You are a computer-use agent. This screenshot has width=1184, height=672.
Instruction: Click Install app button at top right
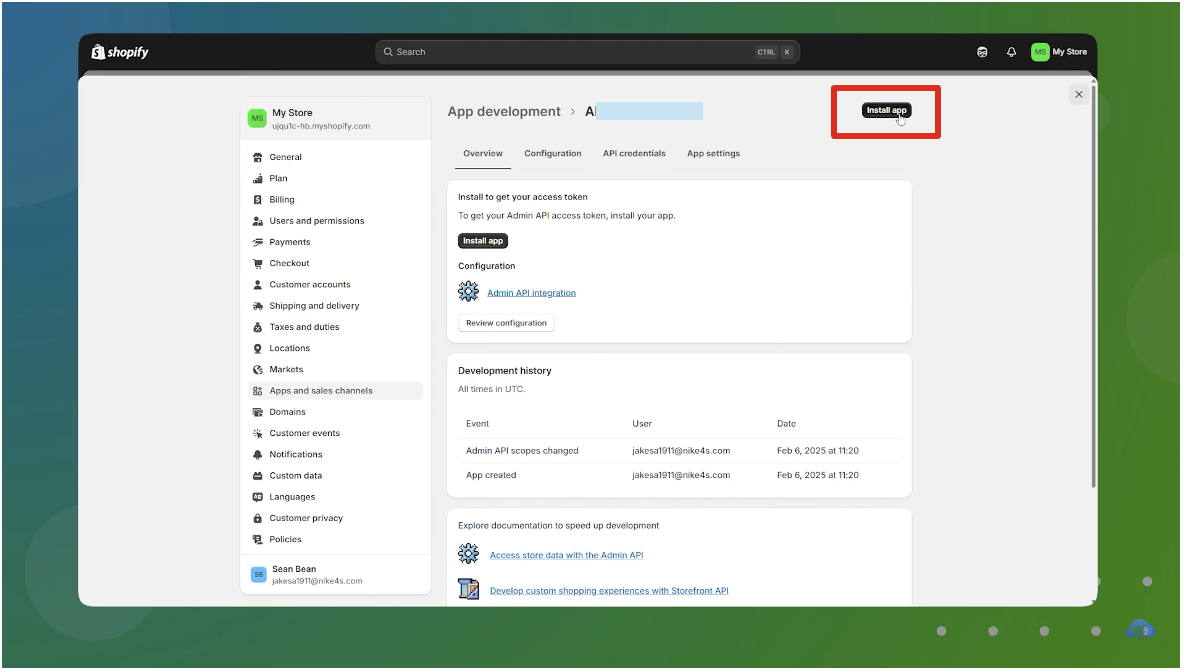coord(886,110)
